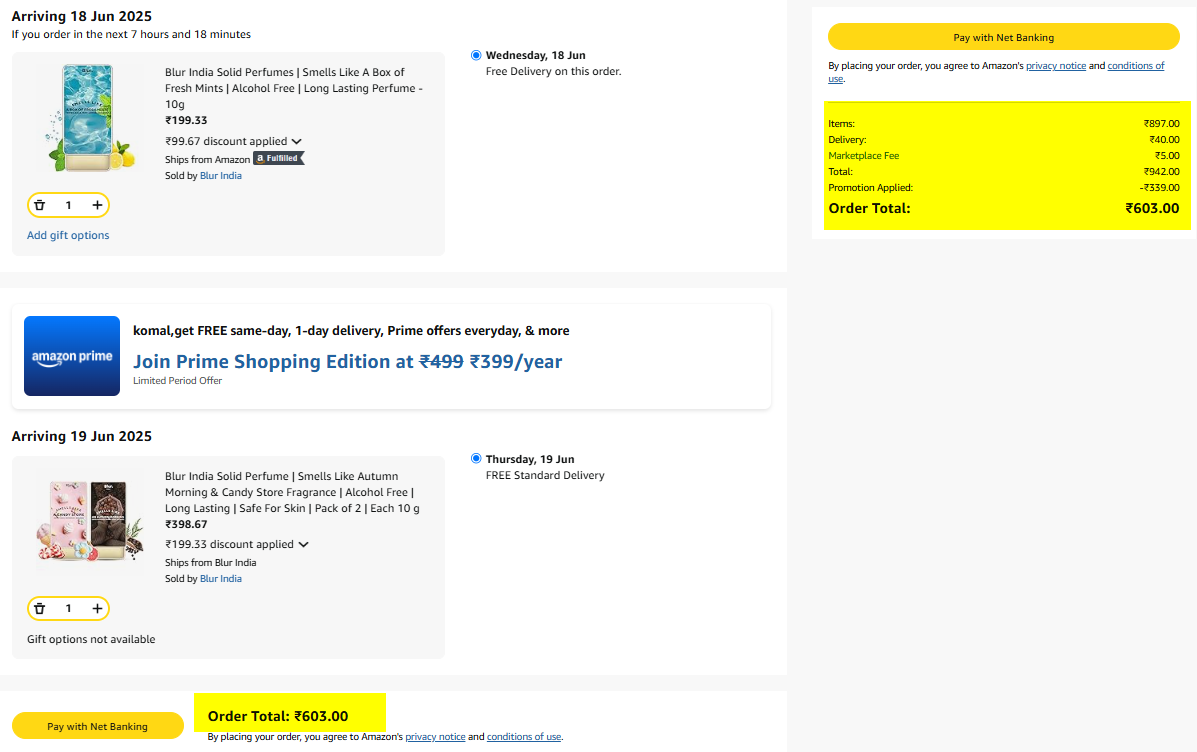This screenshot has width=1197, height=752.
Task: Click Join Prime Shopping Edition offer
Action: pos(347,361)
